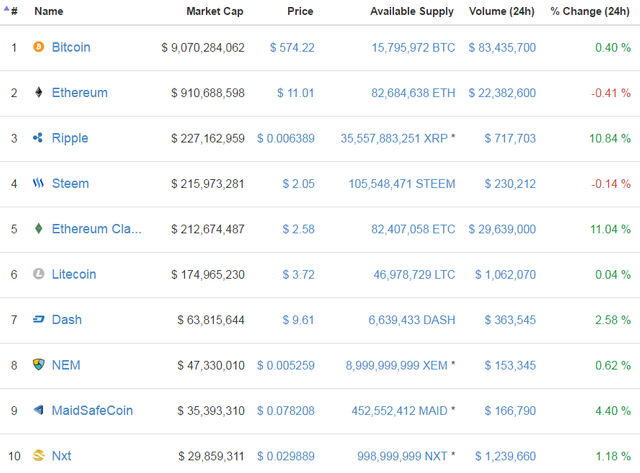Click NEM volume $ 153,345
Screen dimensions: 640x473
pos(510,365)
